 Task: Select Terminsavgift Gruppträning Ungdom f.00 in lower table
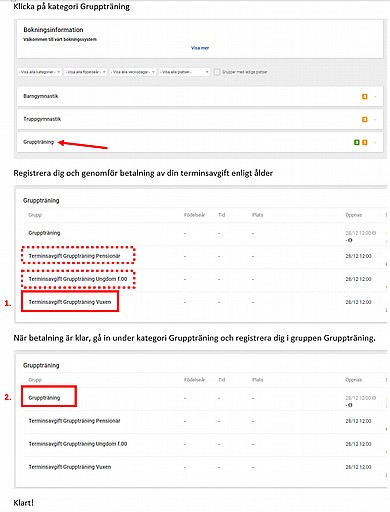click(78, 444)
